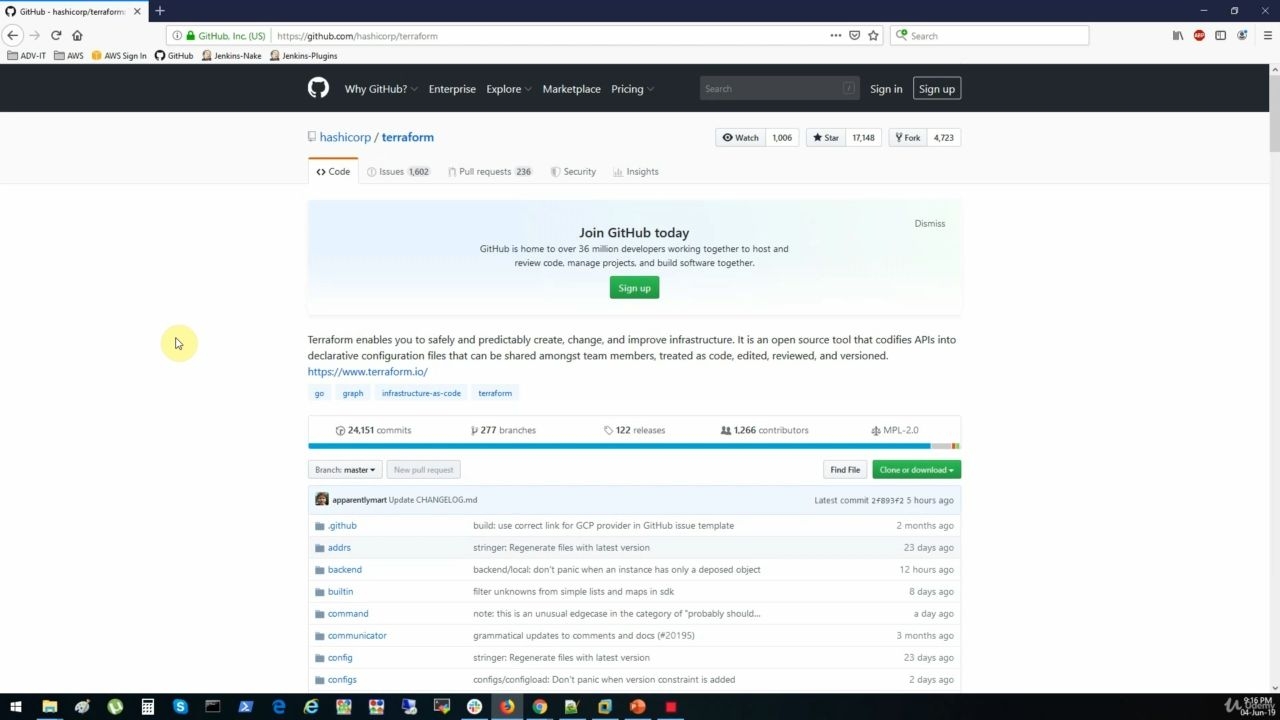Open the Insights tab
1280x720 pixels.
[x=636, y=171]
